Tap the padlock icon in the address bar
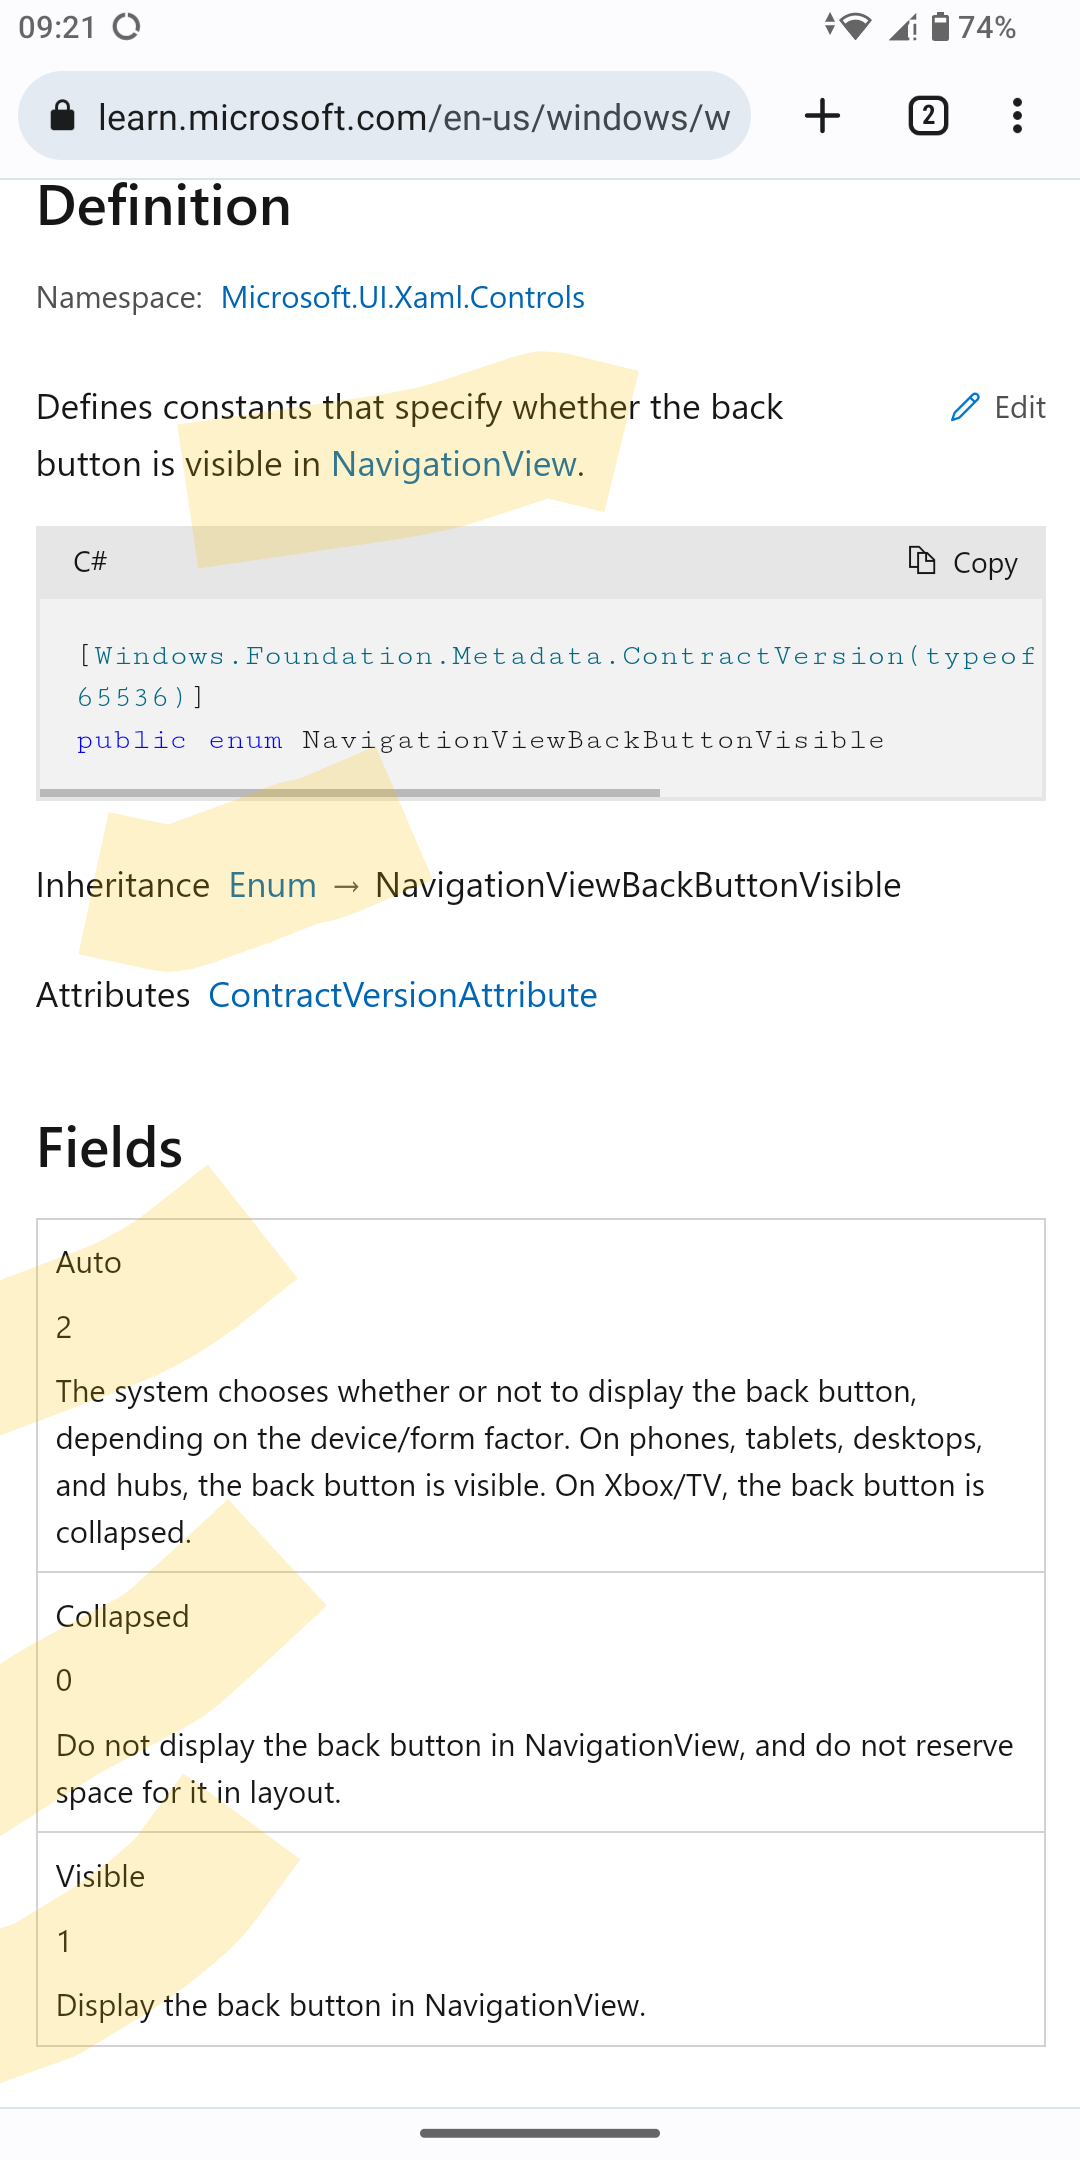The image size is (1080, 2160). 62,116
